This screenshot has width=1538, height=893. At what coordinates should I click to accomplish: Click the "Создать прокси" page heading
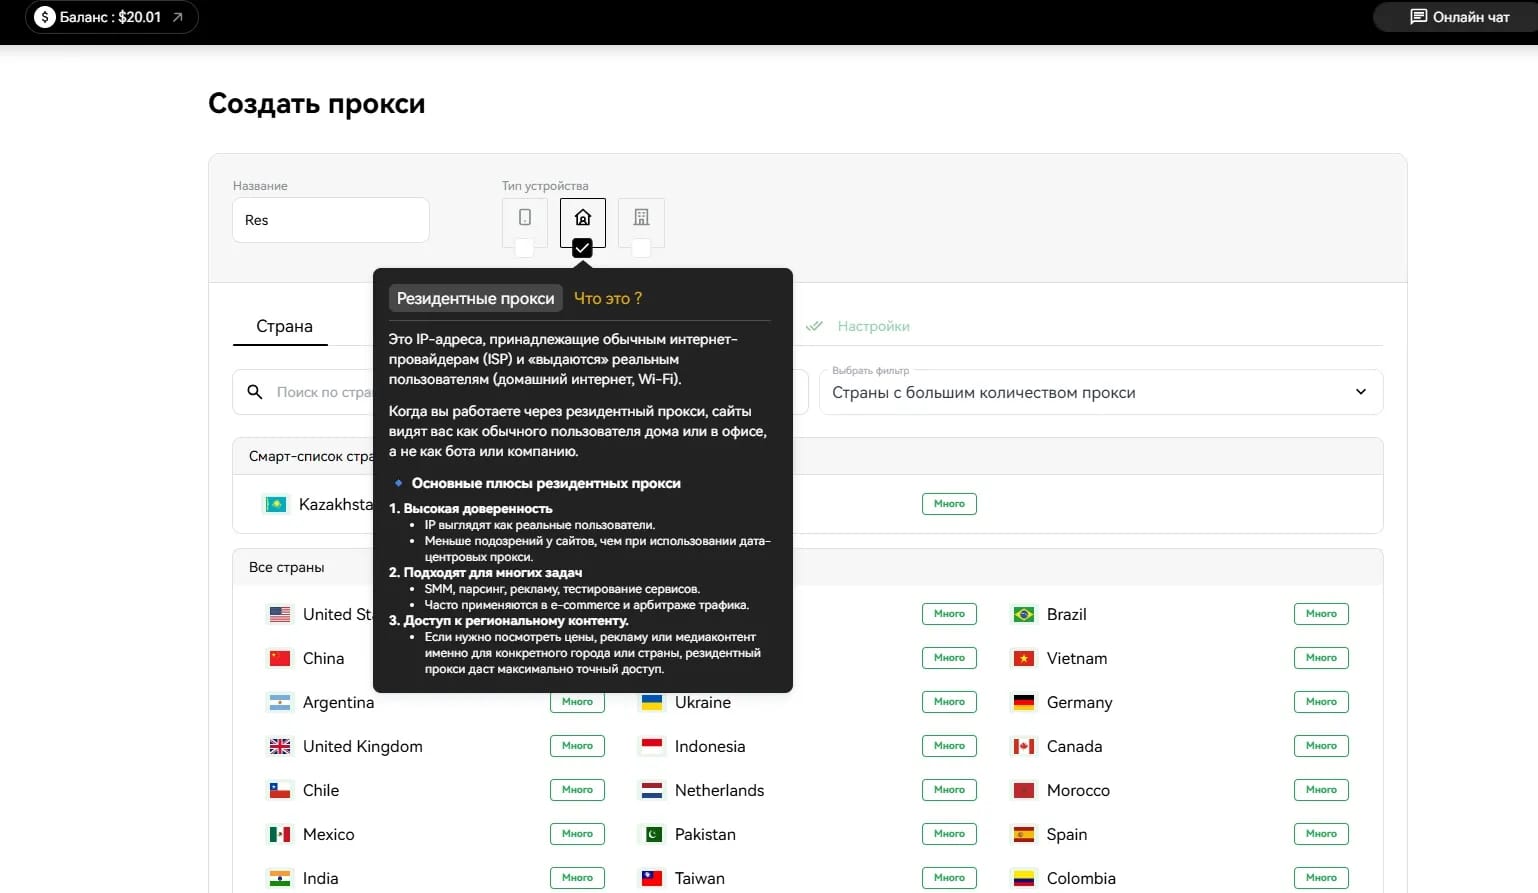317,104
